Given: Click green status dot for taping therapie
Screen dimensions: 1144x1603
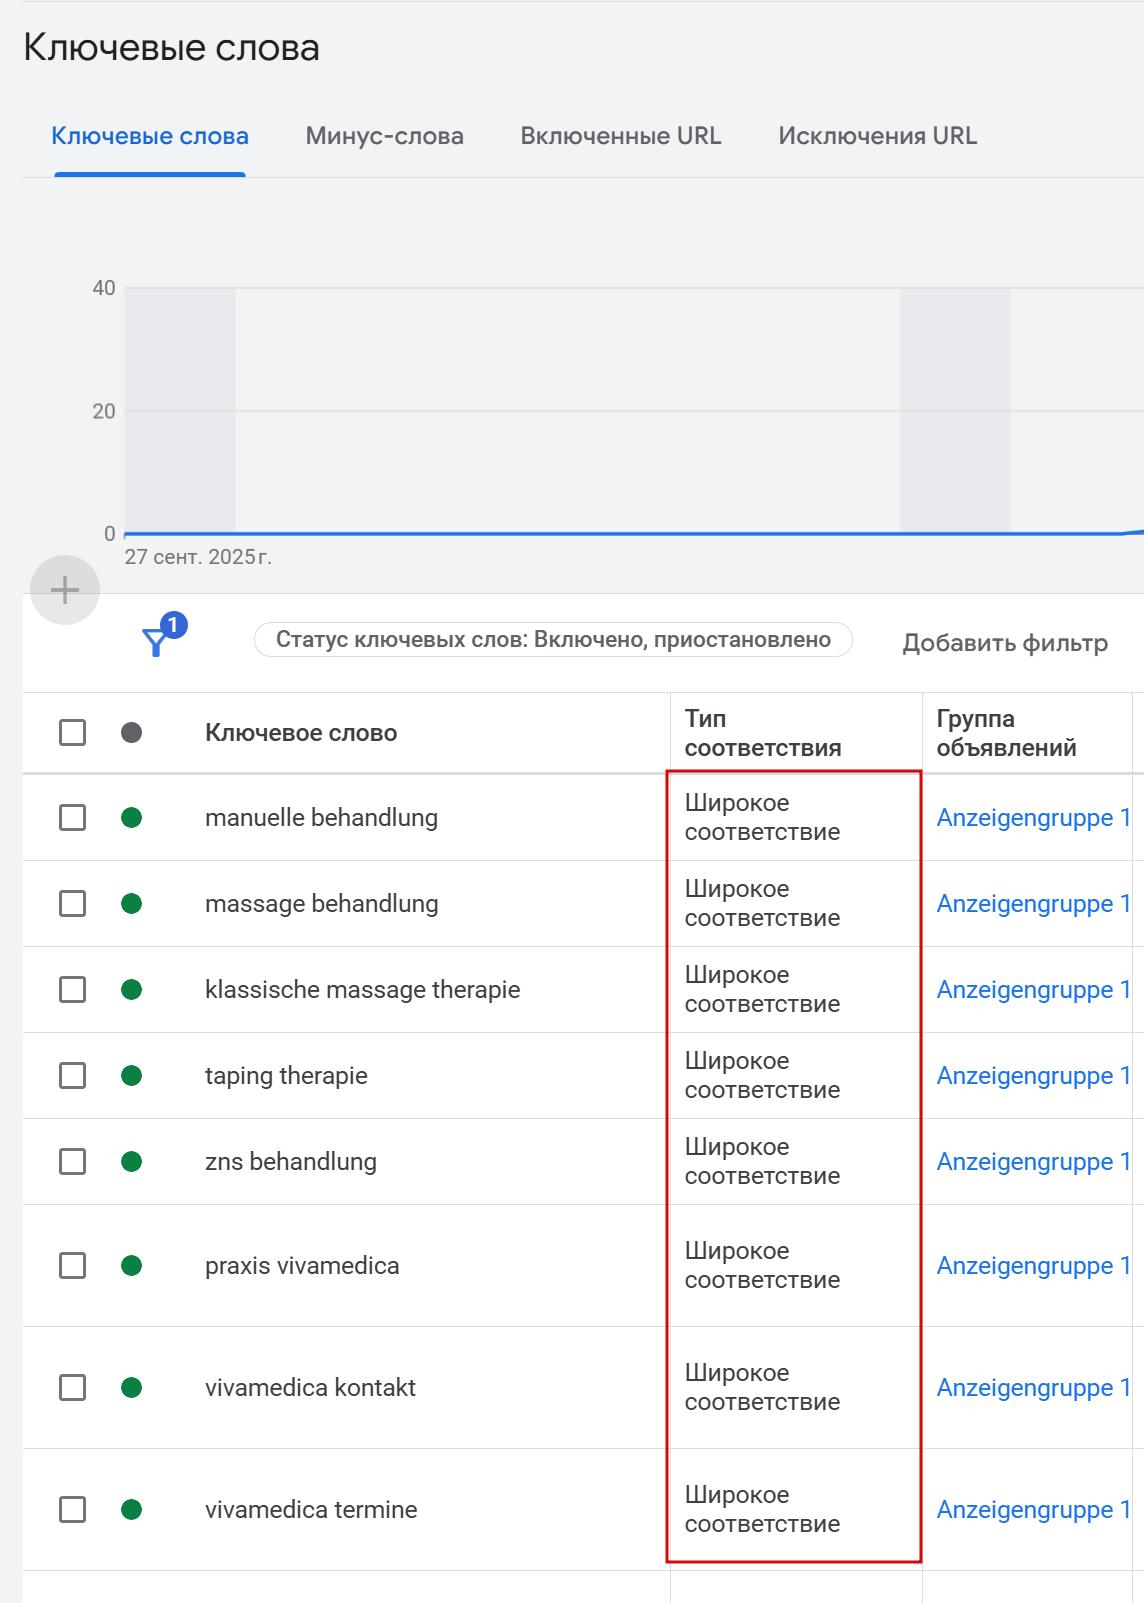Looking at the screenshot, I should [x=131, y=1076].
